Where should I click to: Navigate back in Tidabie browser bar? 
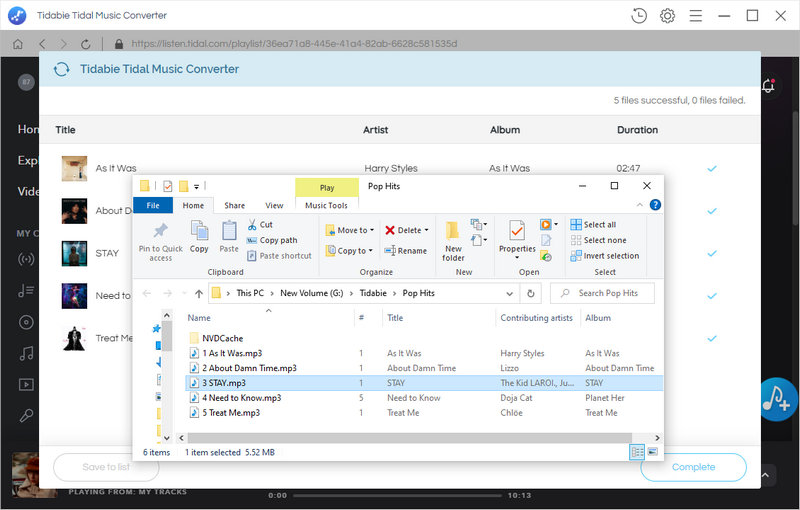point(42,44)
